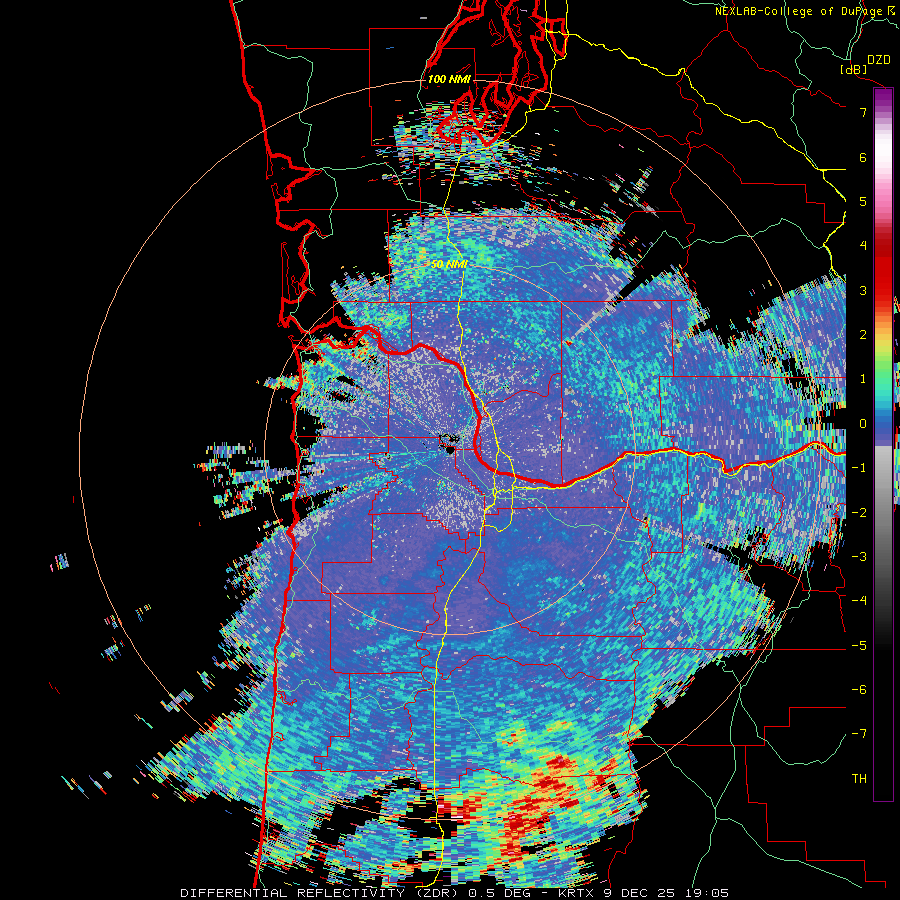Pick the "-4" value on the color scale
The width and height of the screenshot is (900, 900).
click(859, 601)
